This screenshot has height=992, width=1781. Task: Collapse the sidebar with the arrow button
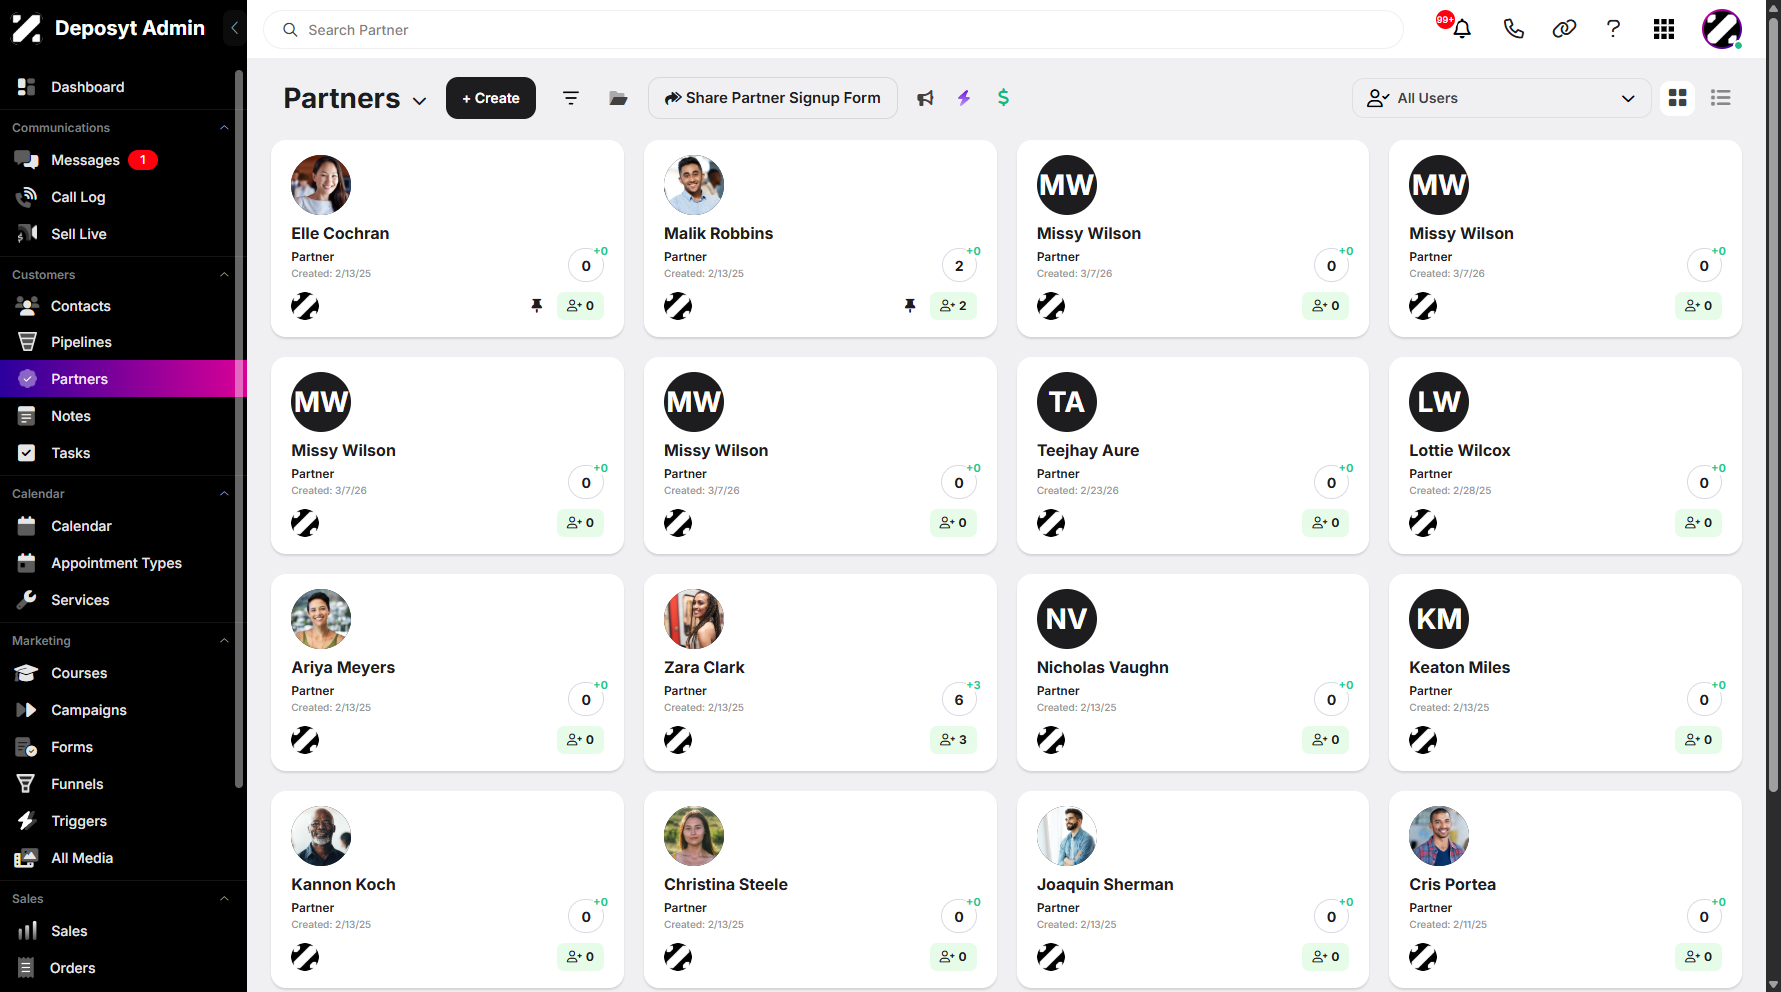(x=234, y=28)
